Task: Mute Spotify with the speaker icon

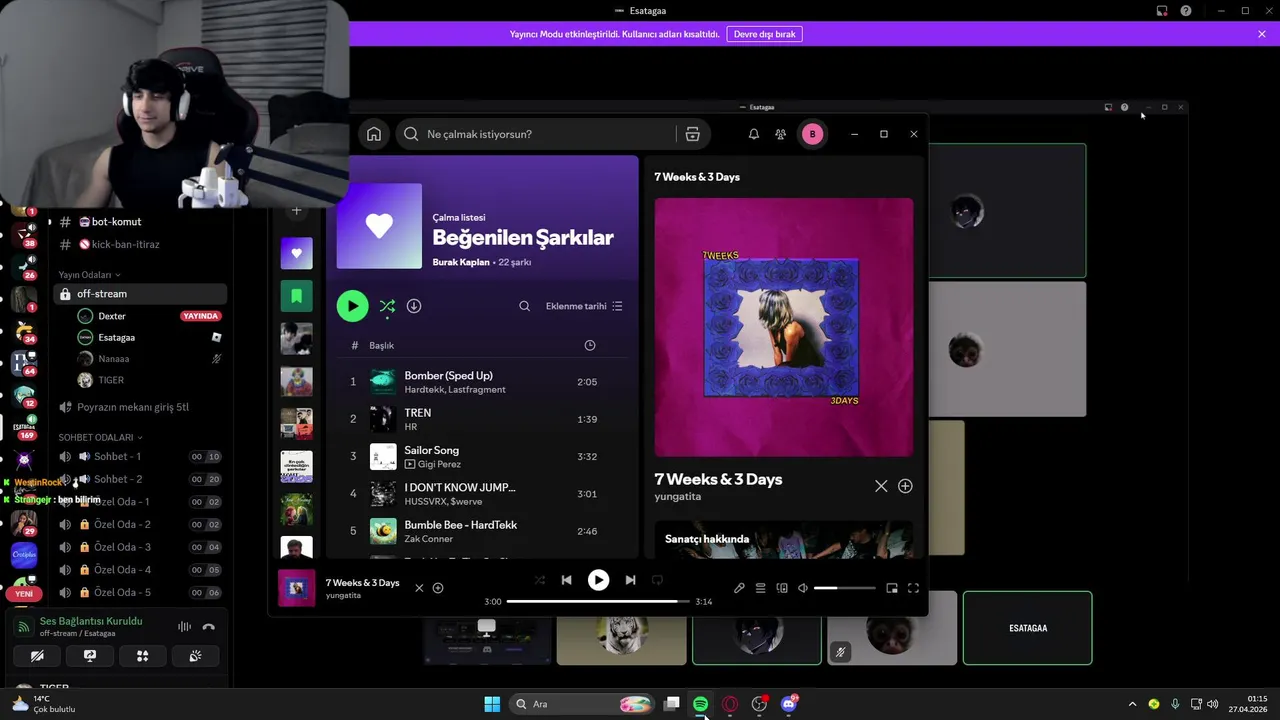Action: [803, 588]
